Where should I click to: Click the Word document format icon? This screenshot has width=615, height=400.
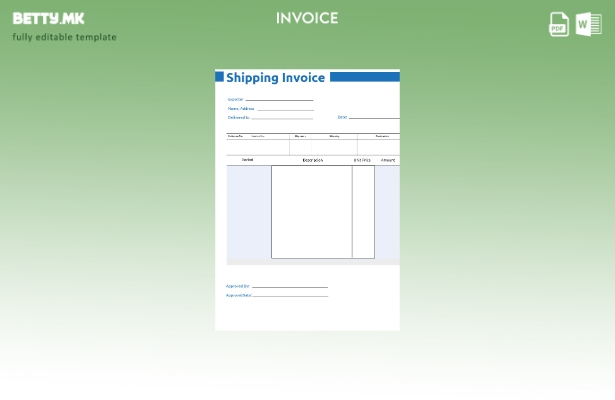click(x=588, y=24)
